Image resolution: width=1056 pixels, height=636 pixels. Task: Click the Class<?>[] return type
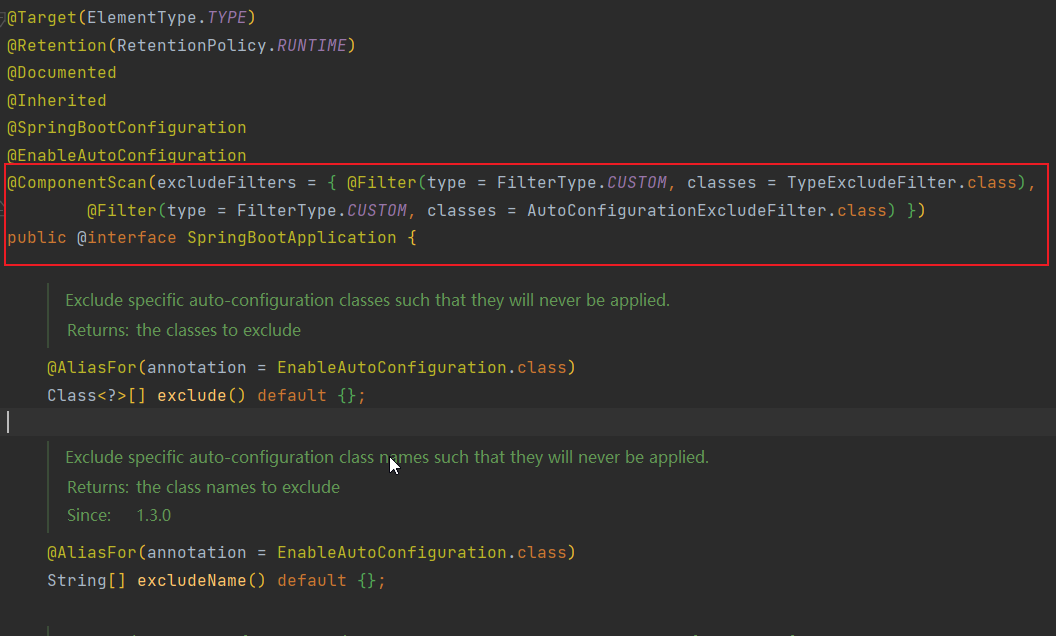pos(96,395)
